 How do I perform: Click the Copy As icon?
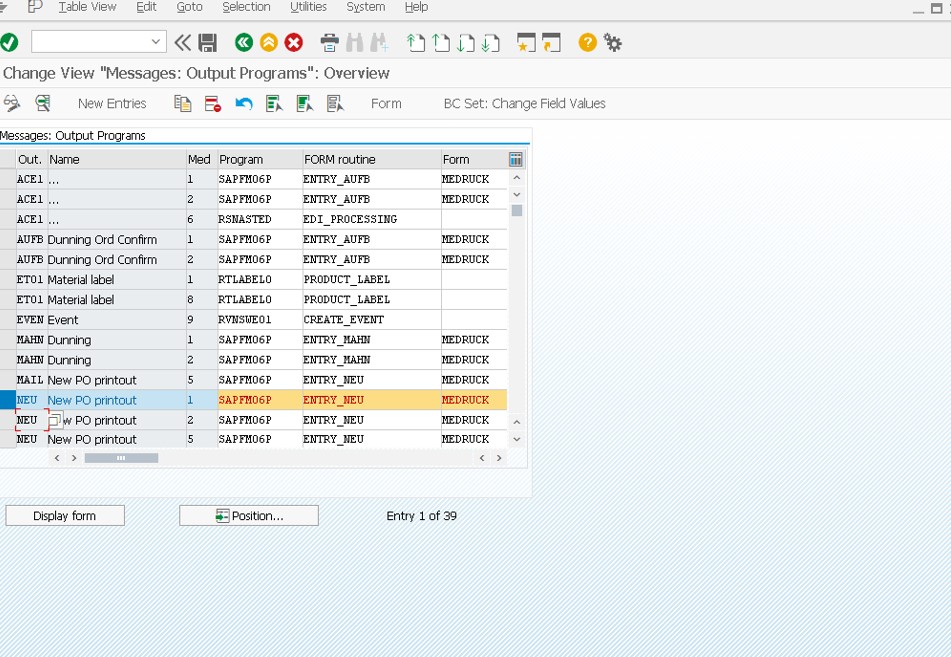(x=183, y=103)
